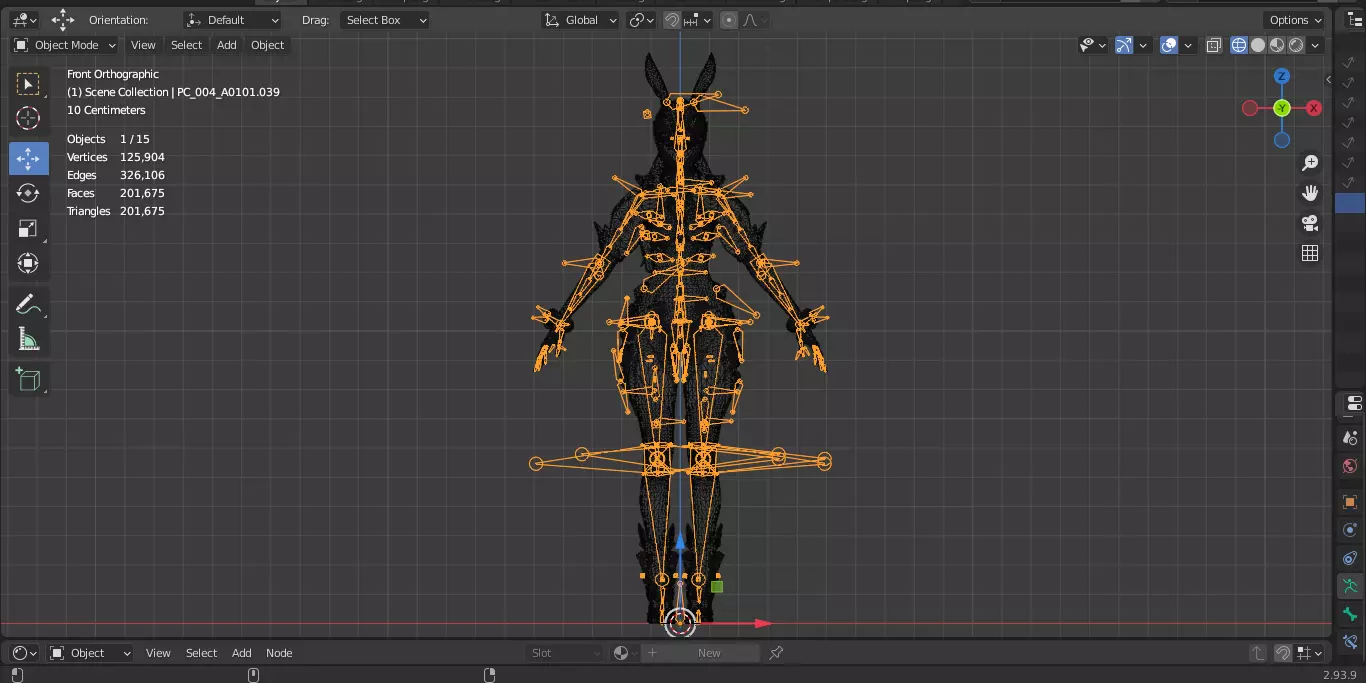Viewport: 1366px width, 683px height.
Task: Select the Transform tool
Action: 28,263
